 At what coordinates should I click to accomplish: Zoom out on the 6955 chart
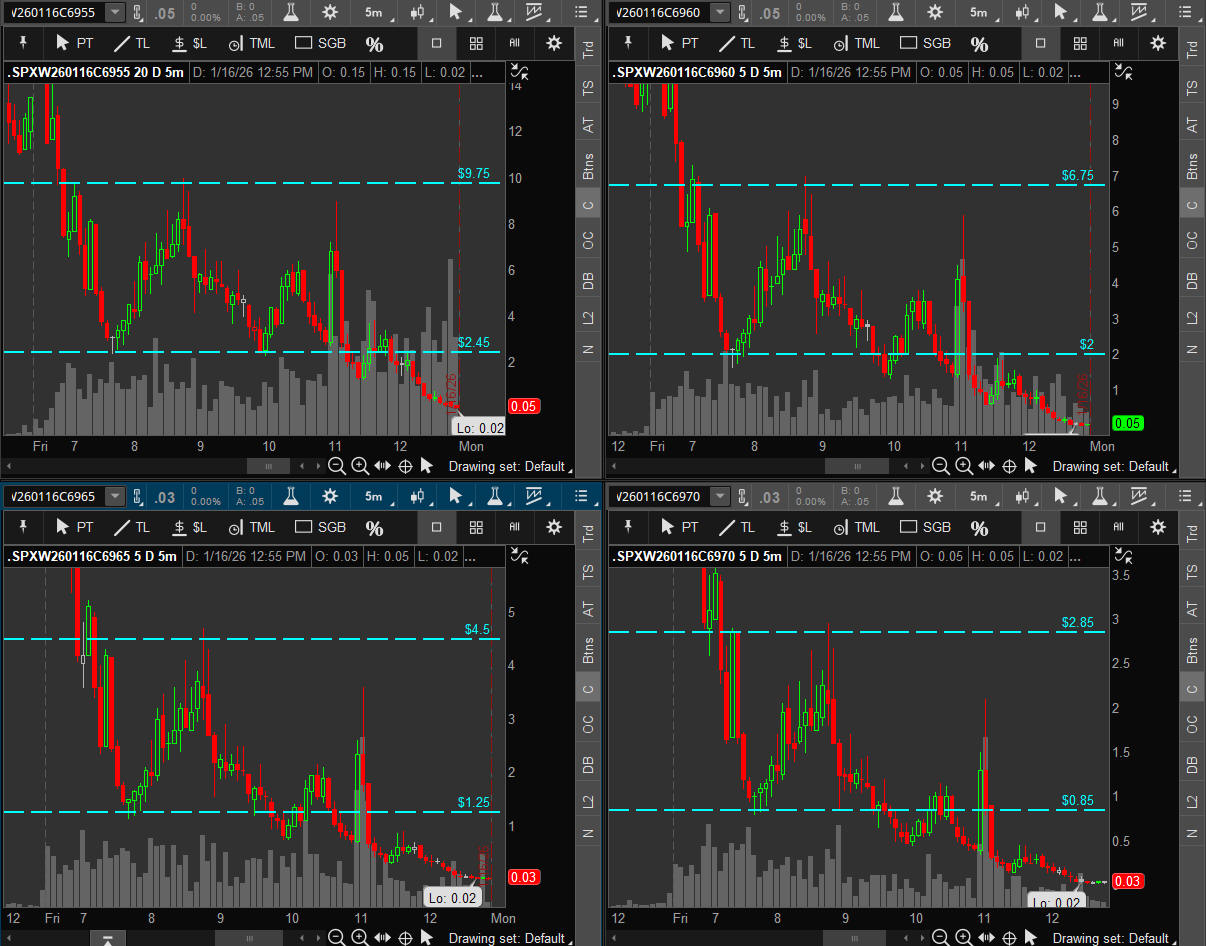tap(337, 466)
